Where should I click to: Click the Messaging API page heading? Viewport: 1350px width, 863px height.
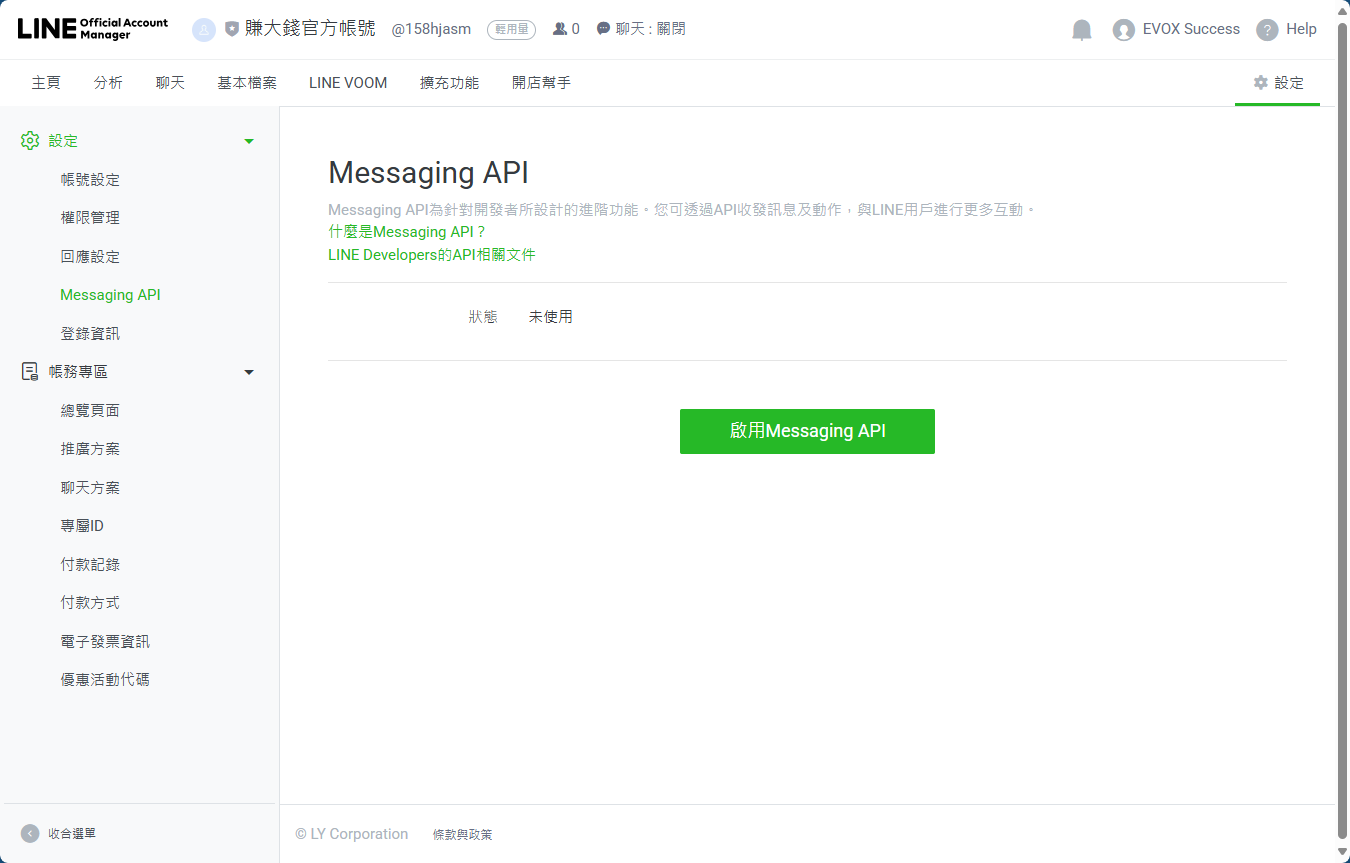pos(428,173)
